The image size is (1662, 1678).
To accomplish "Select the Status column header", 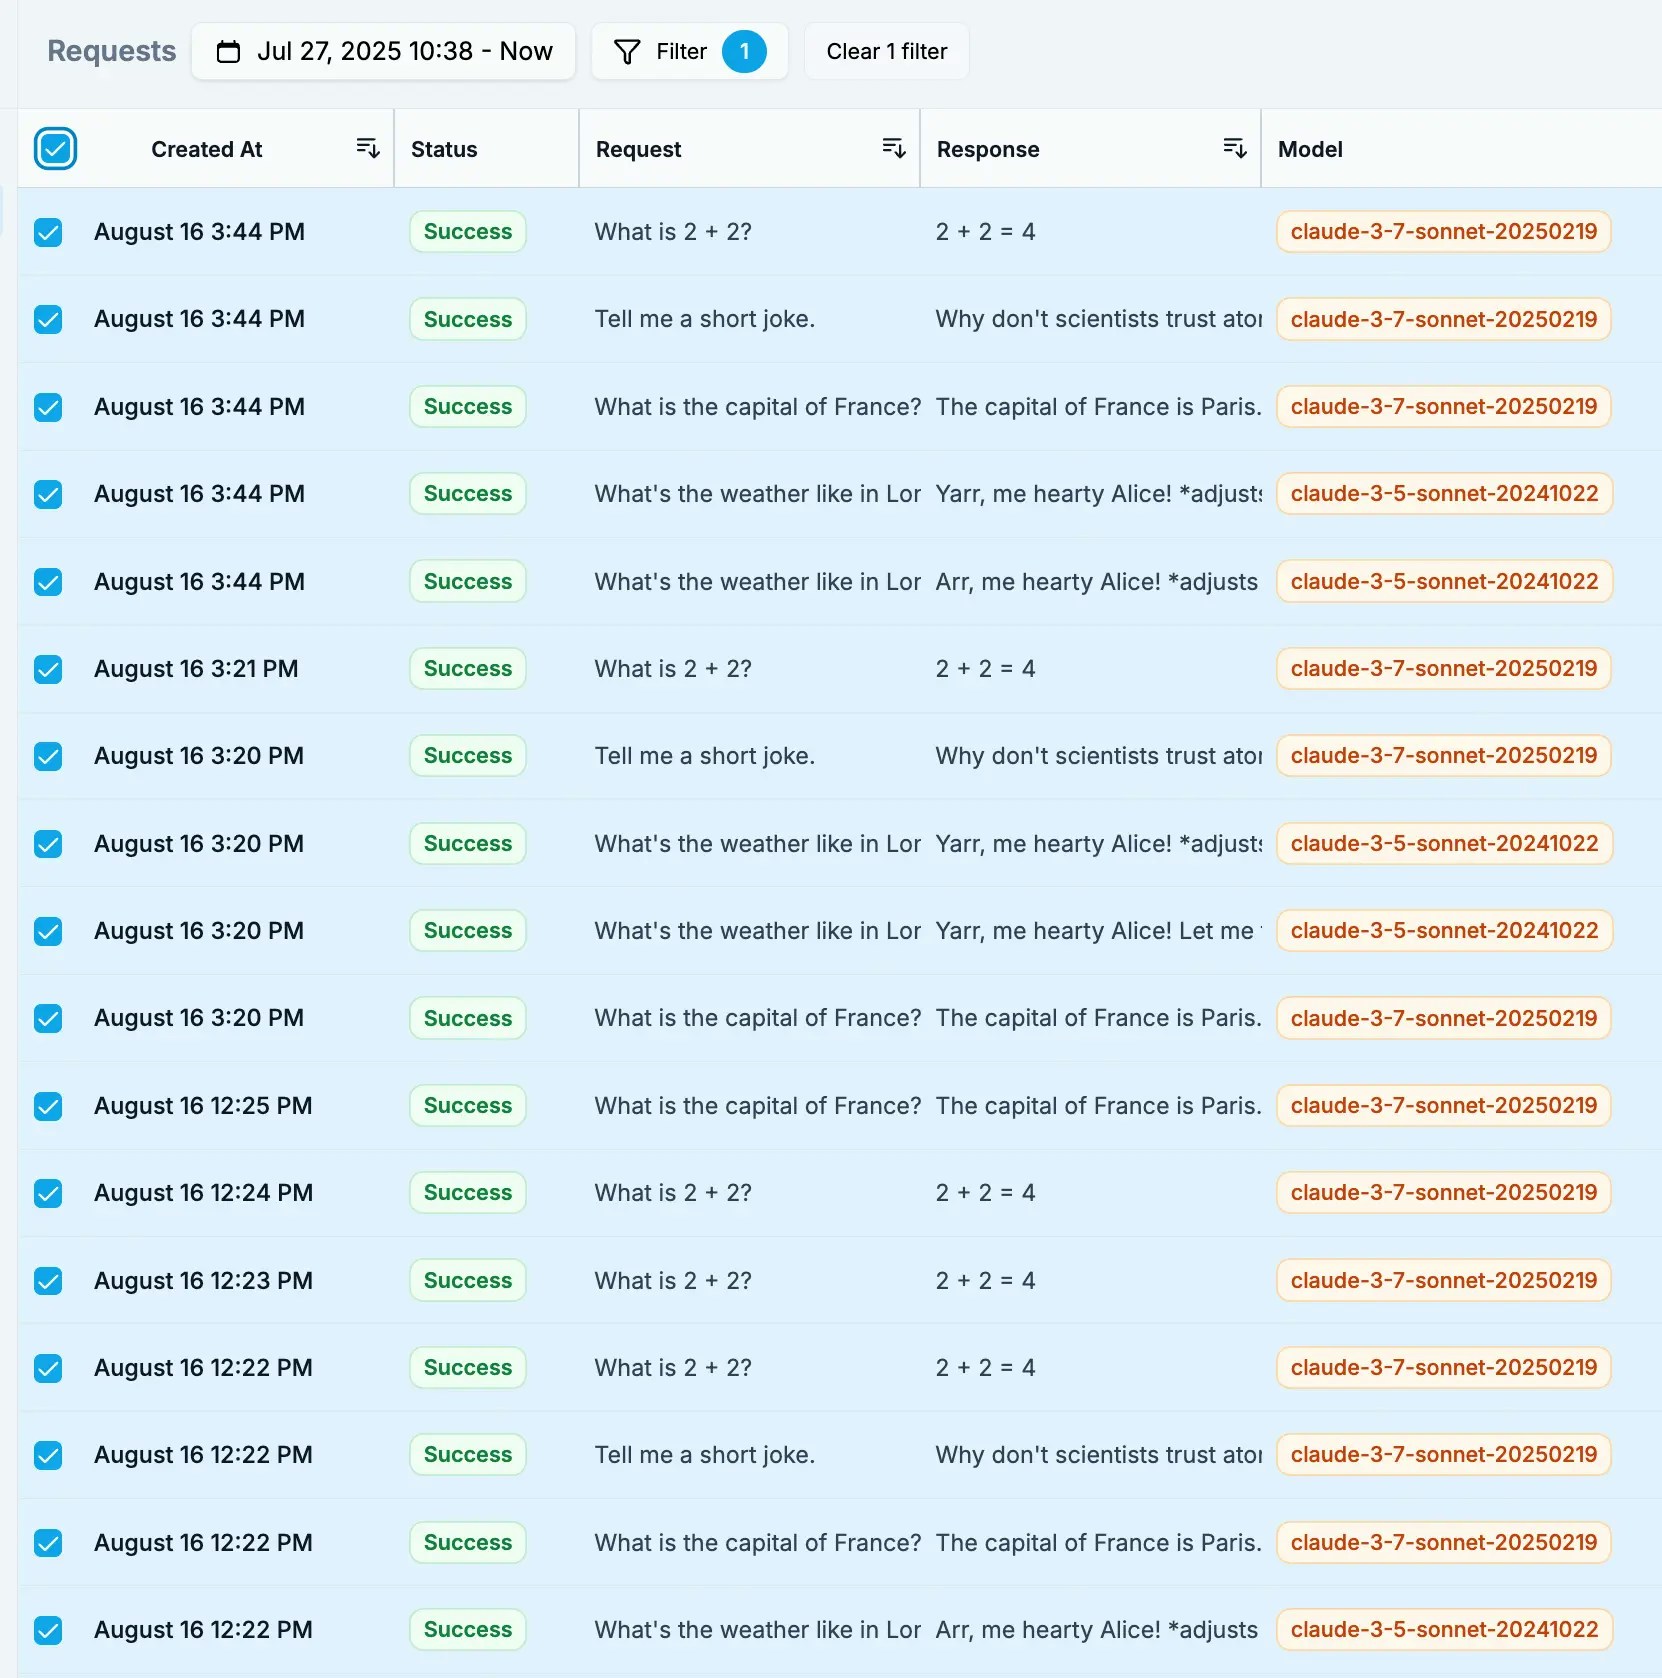I will [444, 149].
